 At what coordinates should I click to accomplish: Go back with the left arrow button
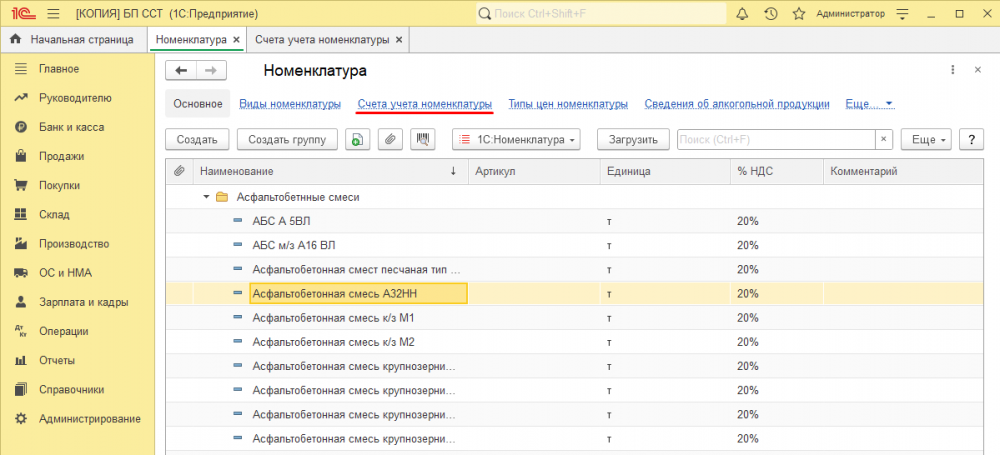tap(180, 71)
